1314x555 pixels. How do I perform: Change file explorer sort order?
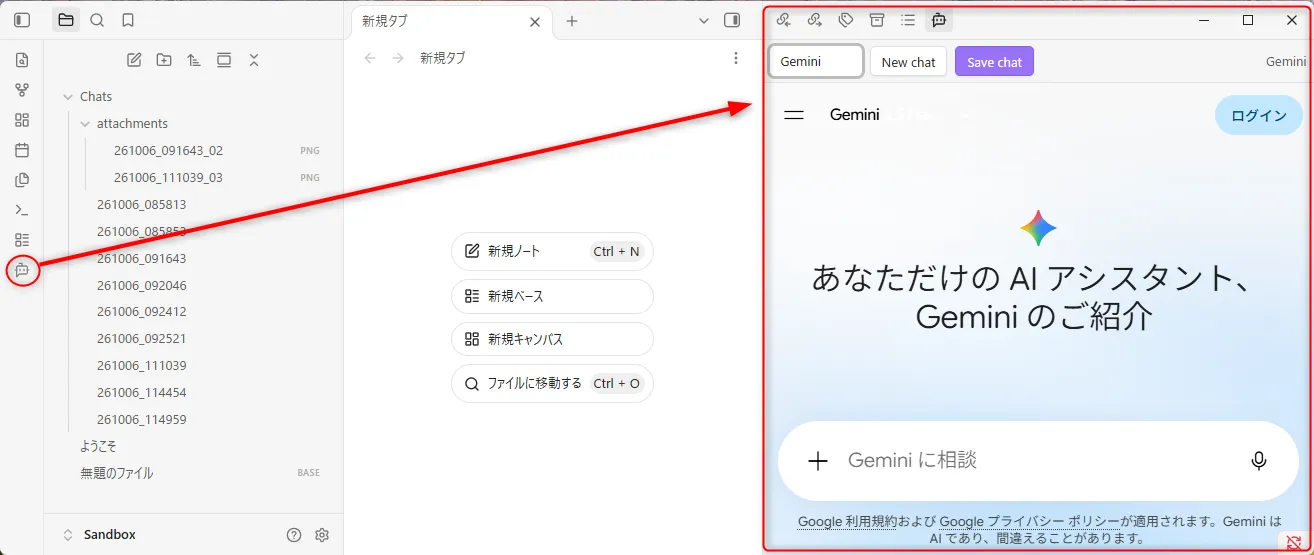click(x=194, y=60)
